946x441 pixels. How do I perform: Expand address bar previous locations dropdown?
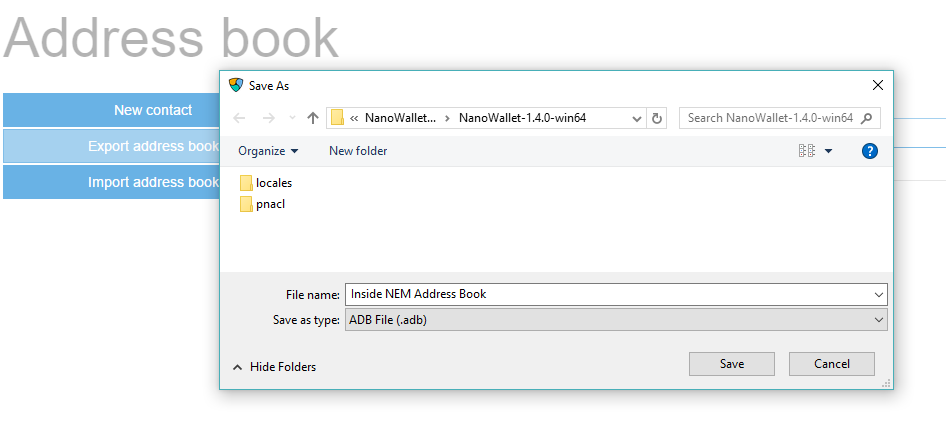(x=636, y=118)
